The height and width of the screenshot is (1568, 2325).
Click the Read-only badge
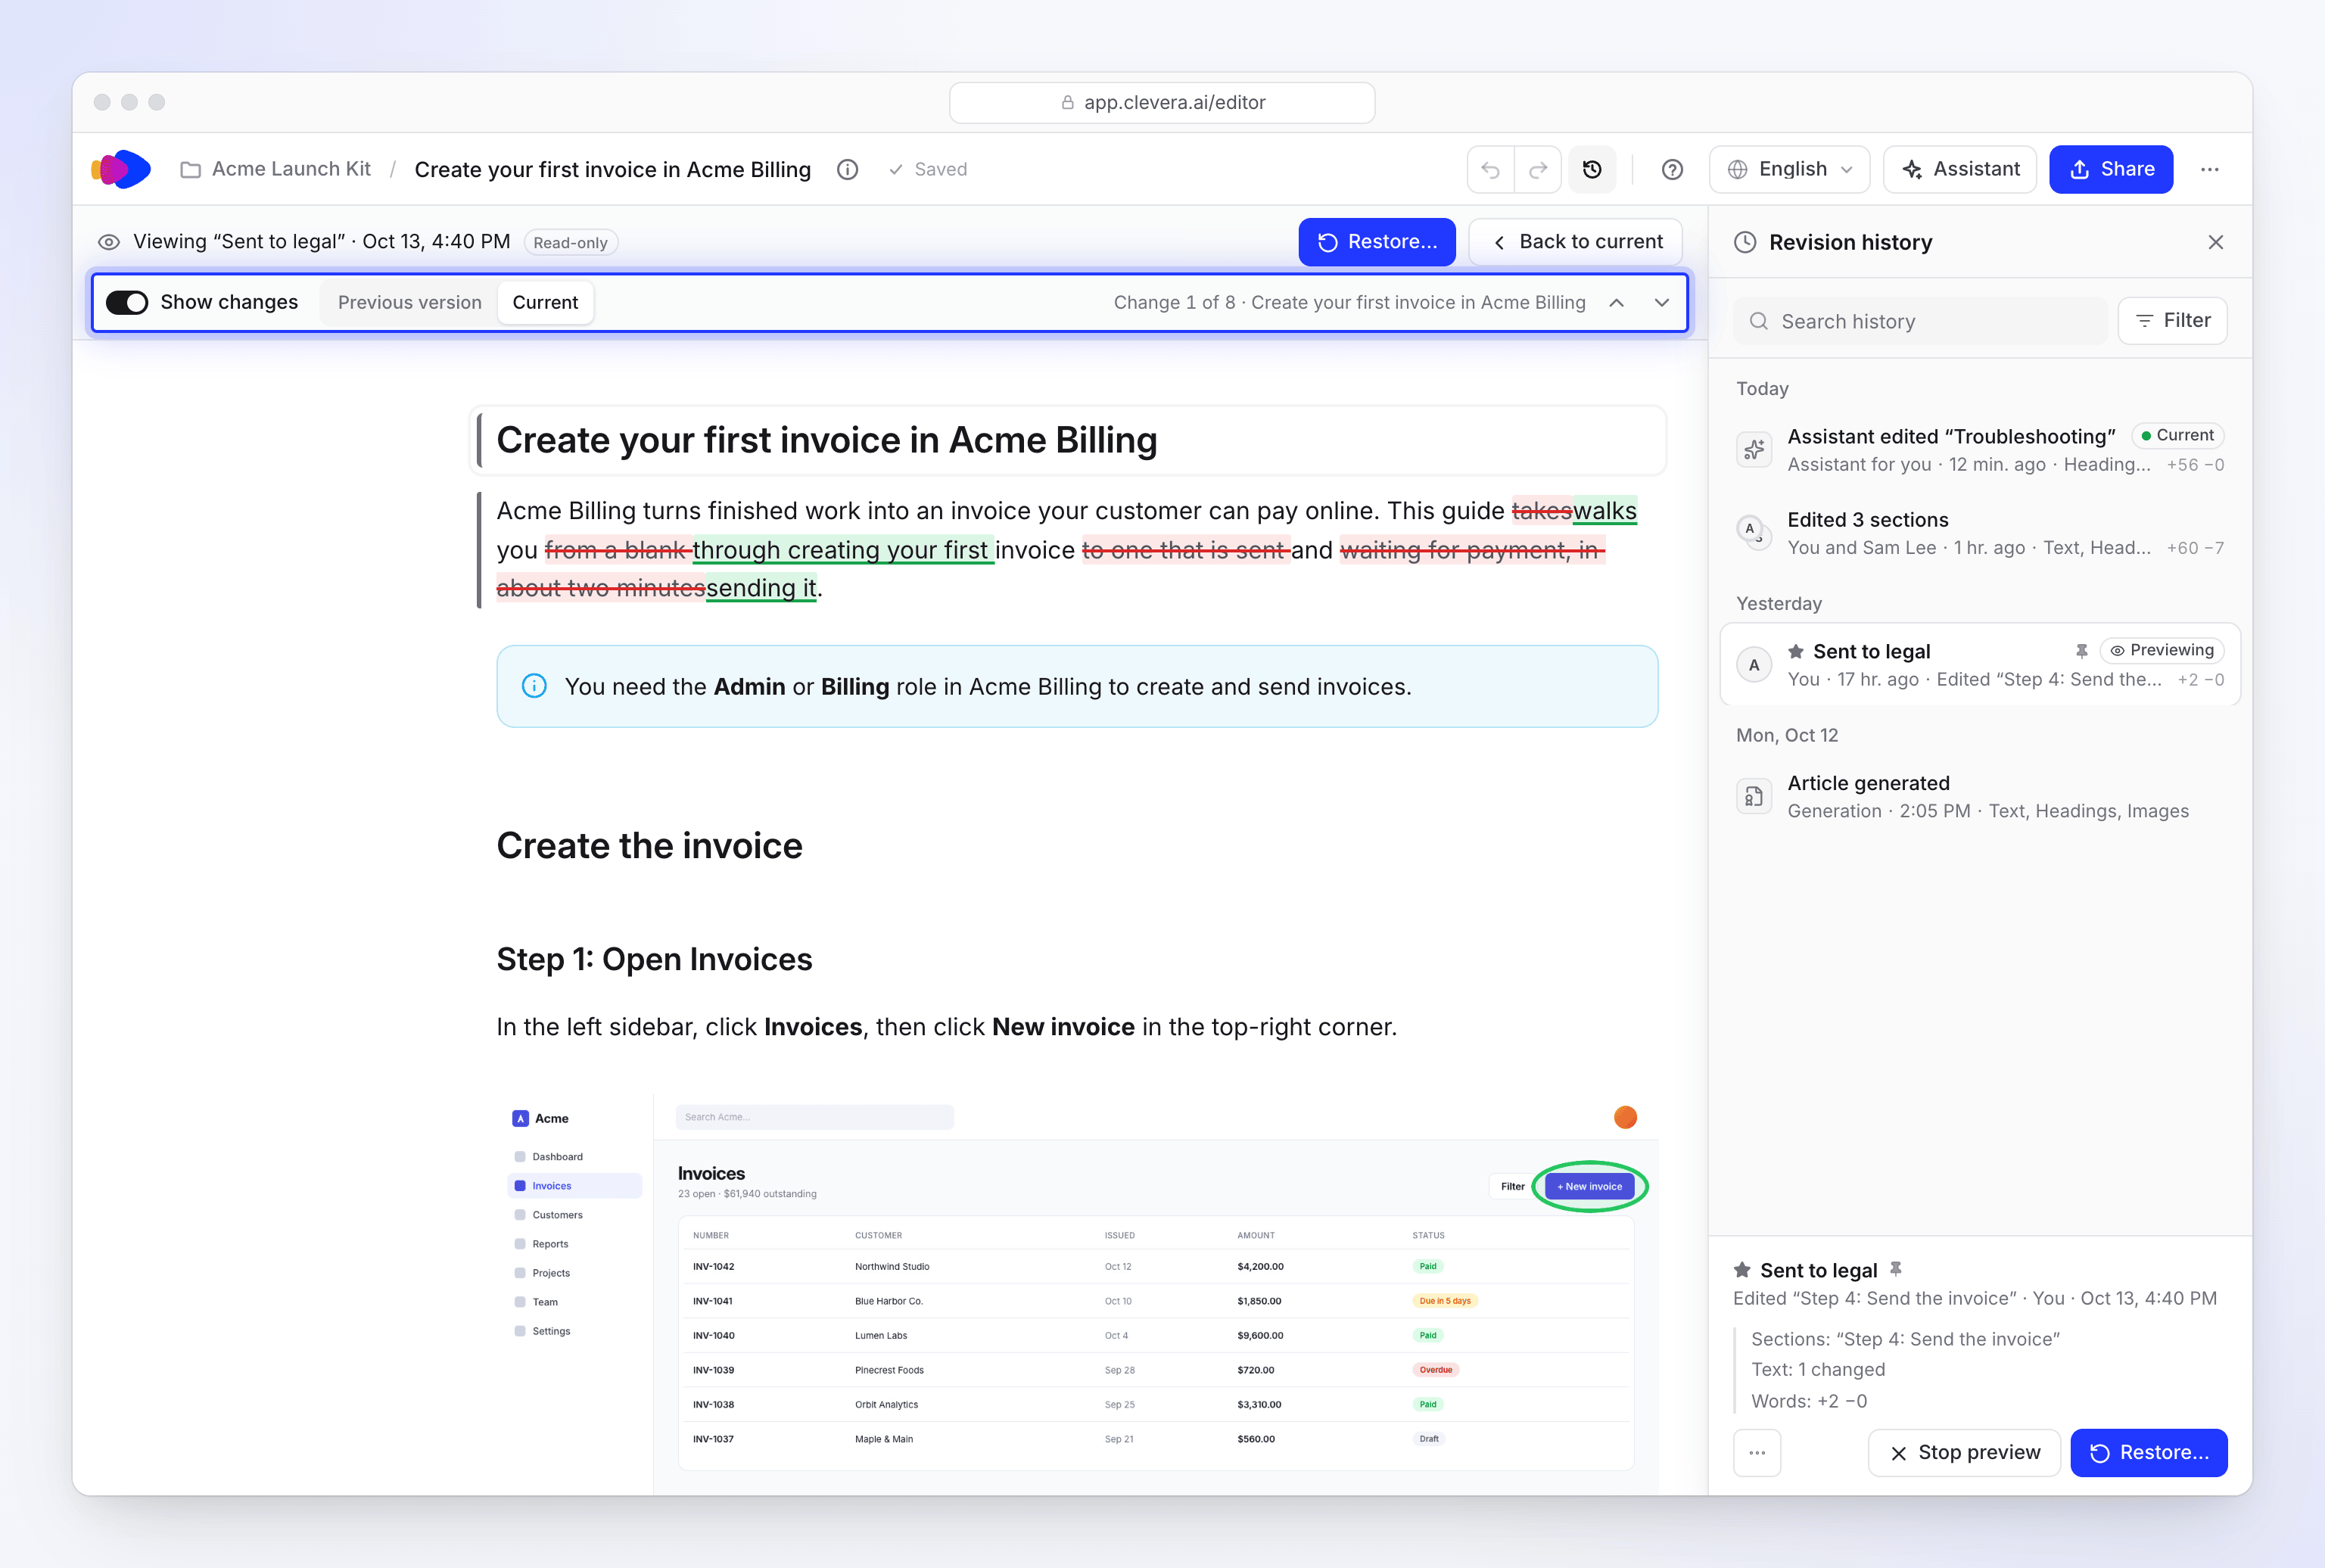click(x=570, y=242)
